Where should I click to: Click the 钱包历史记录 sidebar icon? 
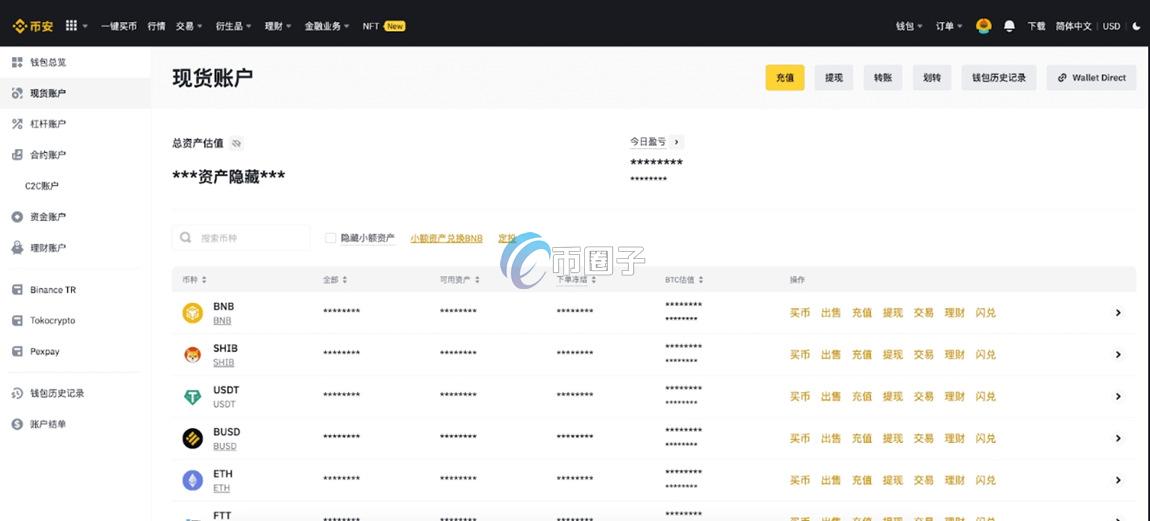[x=17, y=393]
